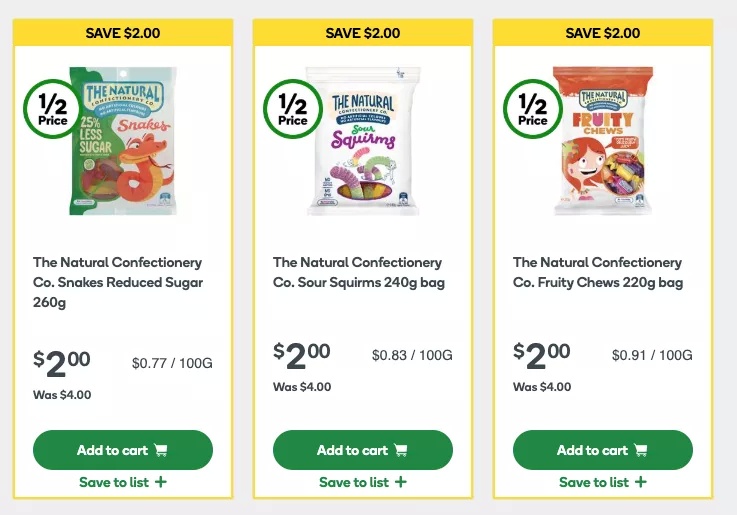Click plus icon beside Snakes Save to list

tap(161, 482)
